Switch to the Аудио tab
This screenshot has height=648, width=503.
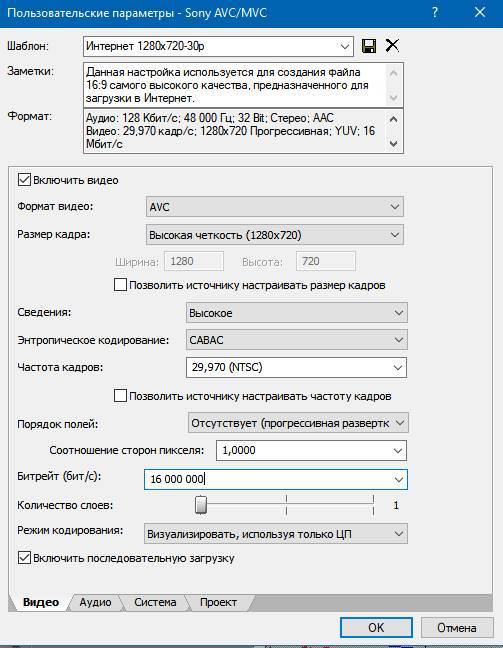point(95,602)
